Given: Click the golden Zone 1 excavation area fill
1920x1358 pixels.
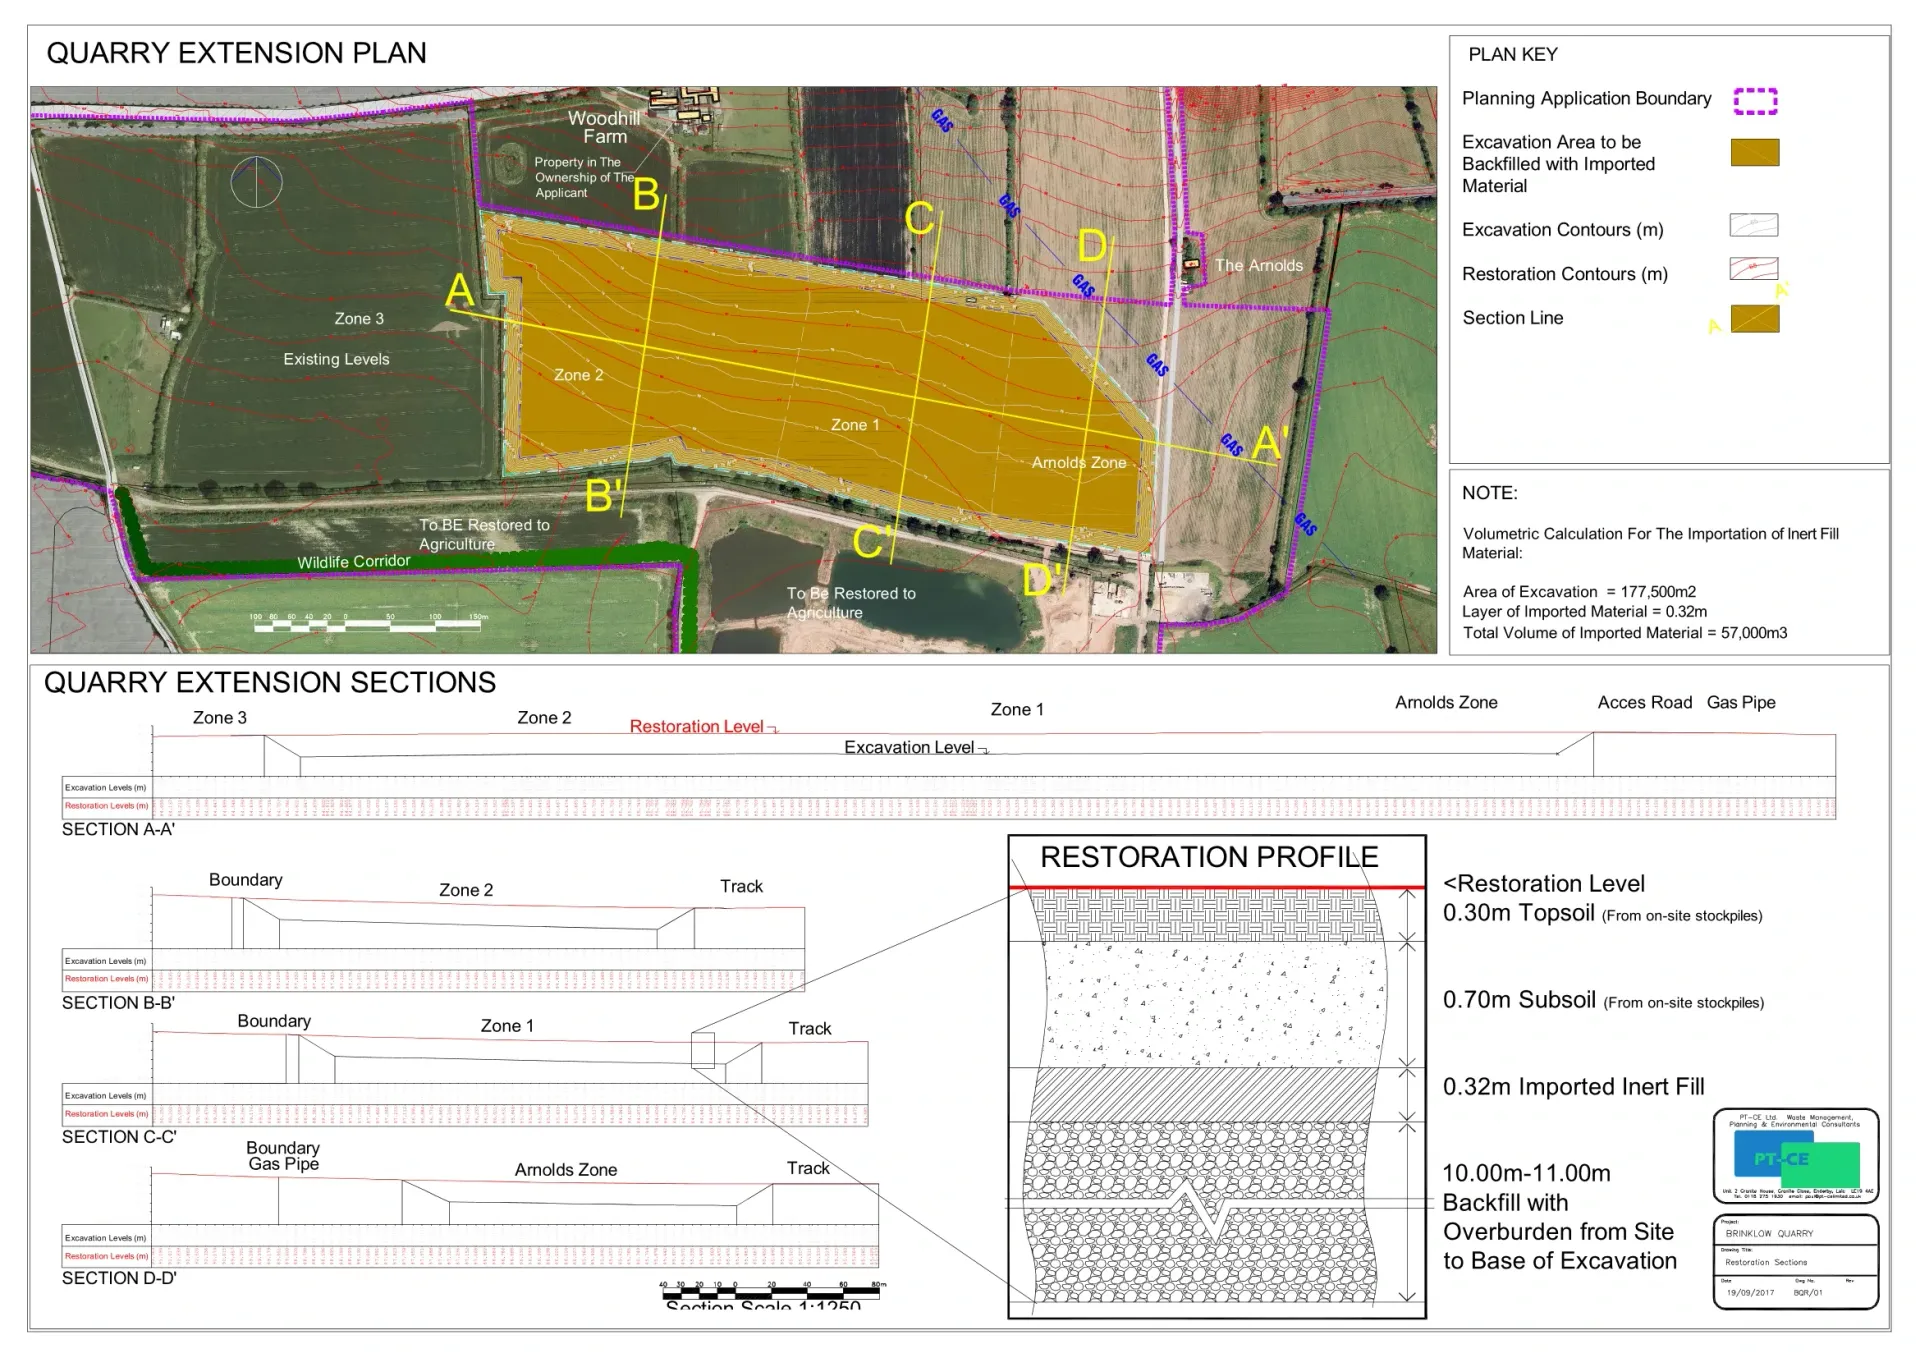Looking at the screenshot, I should (x=855, y=425).
